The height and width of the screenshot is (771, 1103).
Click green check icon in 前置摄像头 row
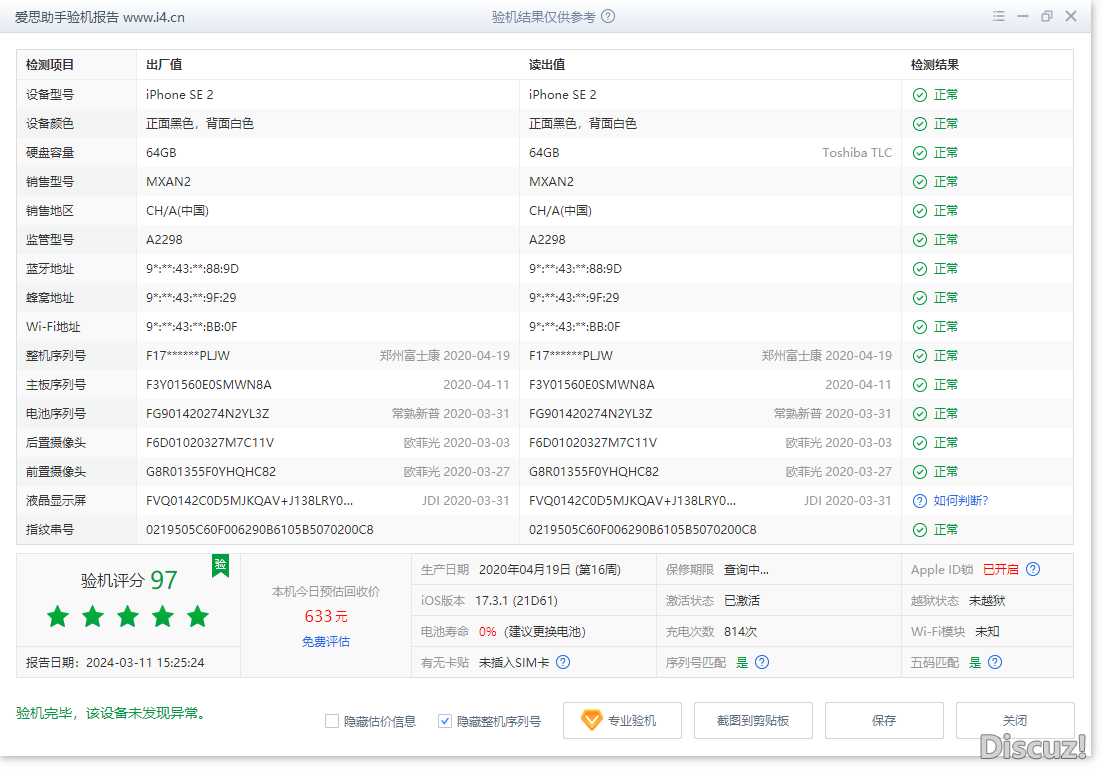919,472
